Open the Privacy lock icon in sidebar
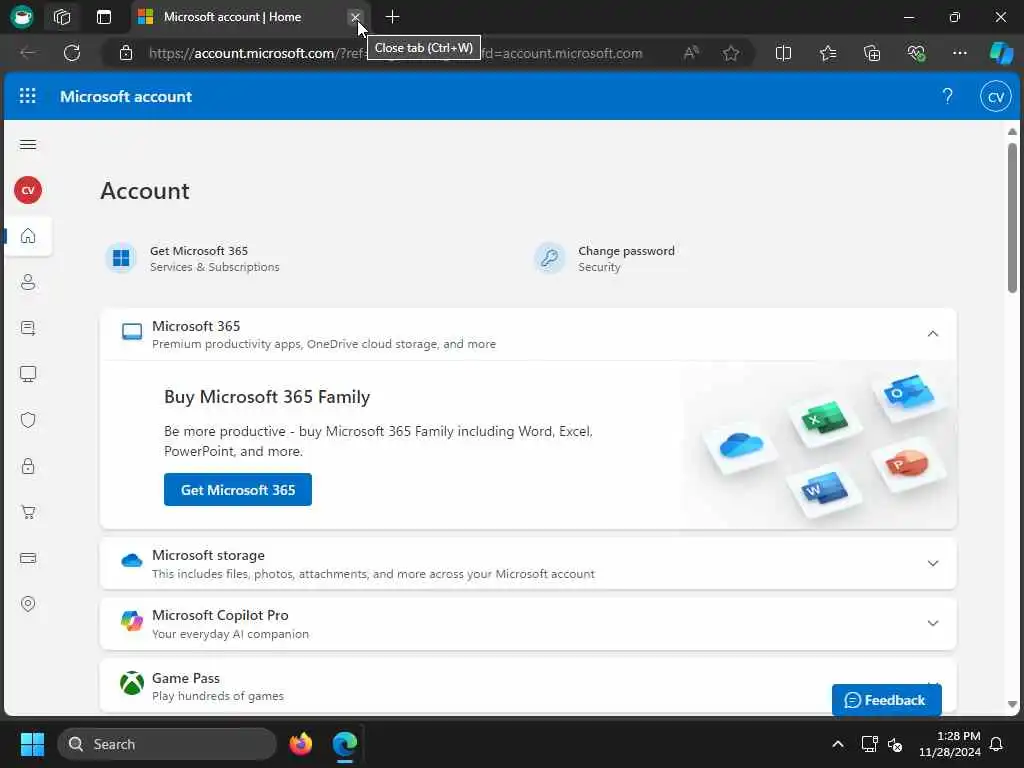 [x=28, y=466]
